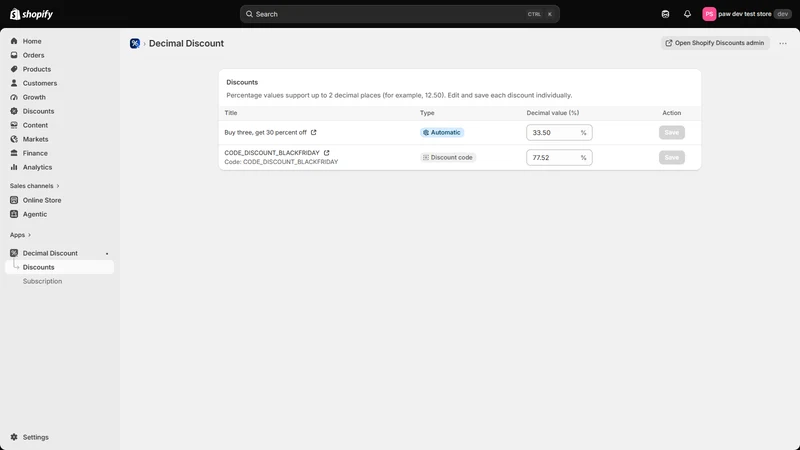Go to Analytics page

point(37,167)
